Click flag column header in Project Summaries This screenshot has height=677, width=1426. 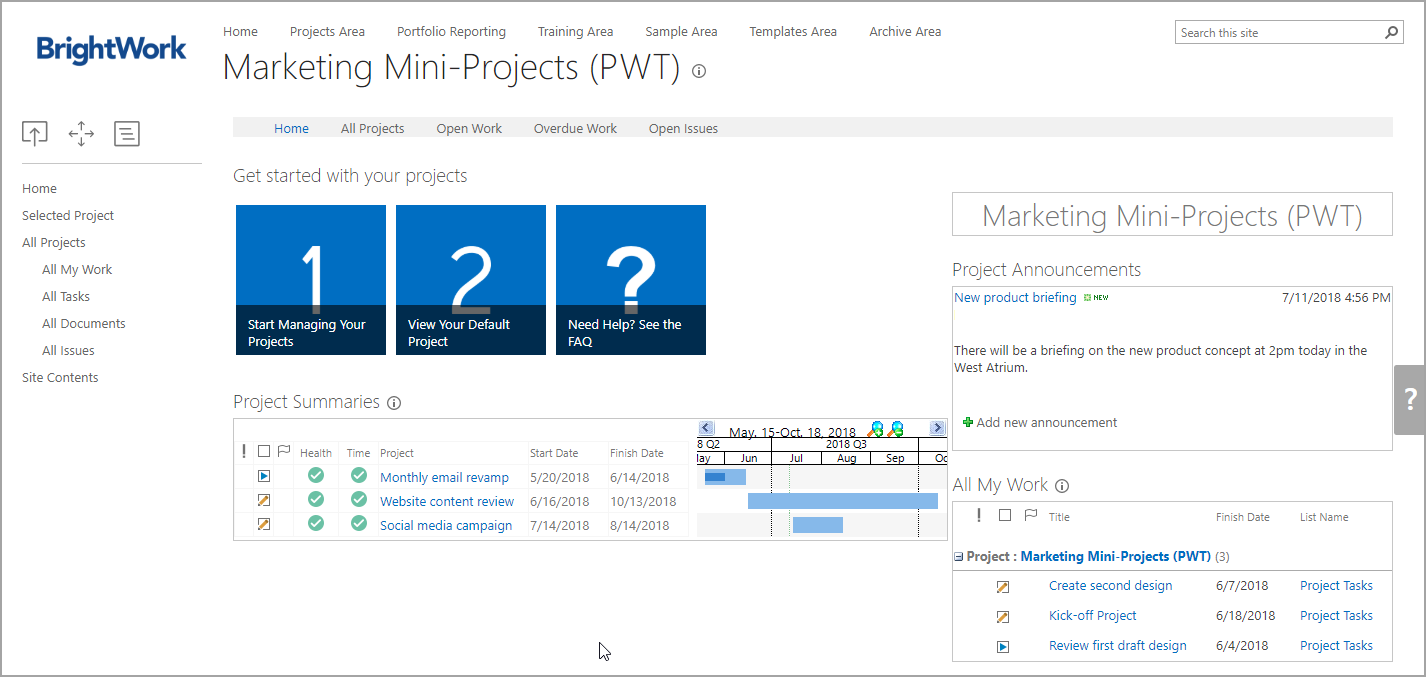(284, 452)
